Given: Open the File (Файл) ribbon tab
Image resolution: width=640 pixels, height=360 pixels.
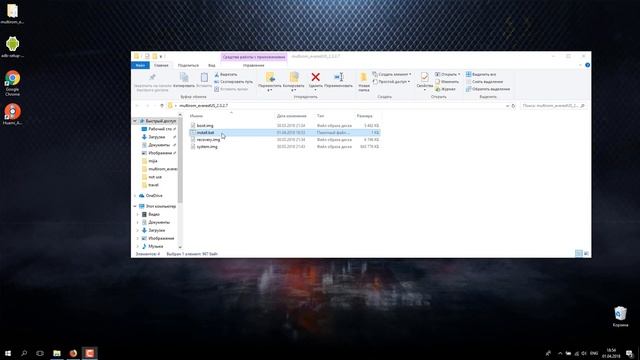Looking at the screenshot, I should coord(140,65).
